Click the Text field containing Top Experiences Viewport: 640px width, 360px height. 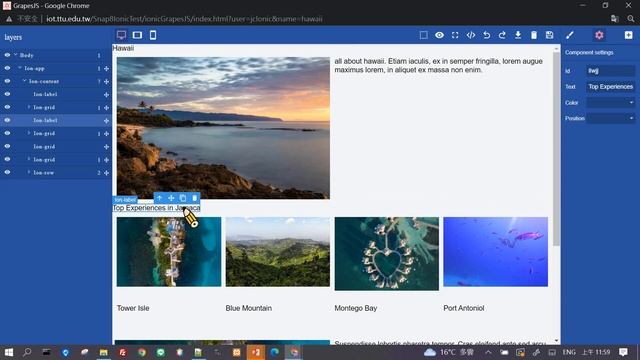611,87
